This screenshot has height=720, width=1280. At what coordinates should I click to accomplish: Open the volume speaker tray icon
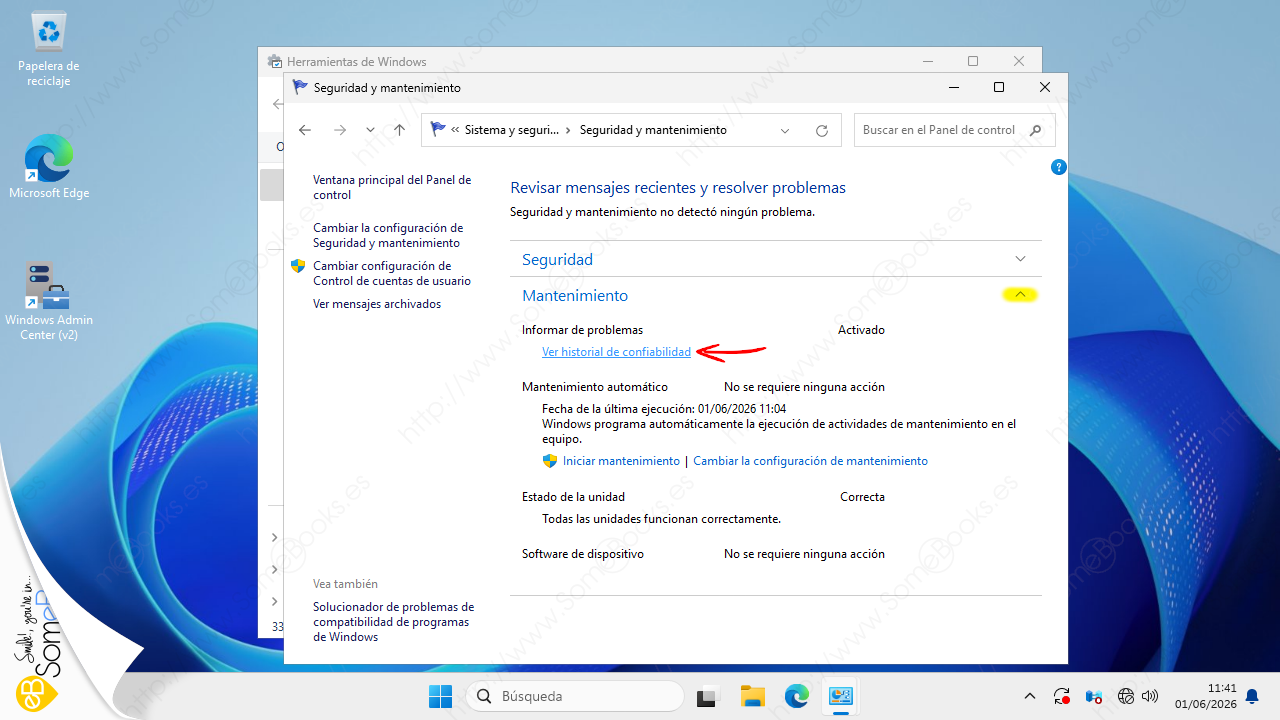[1150, 696]
